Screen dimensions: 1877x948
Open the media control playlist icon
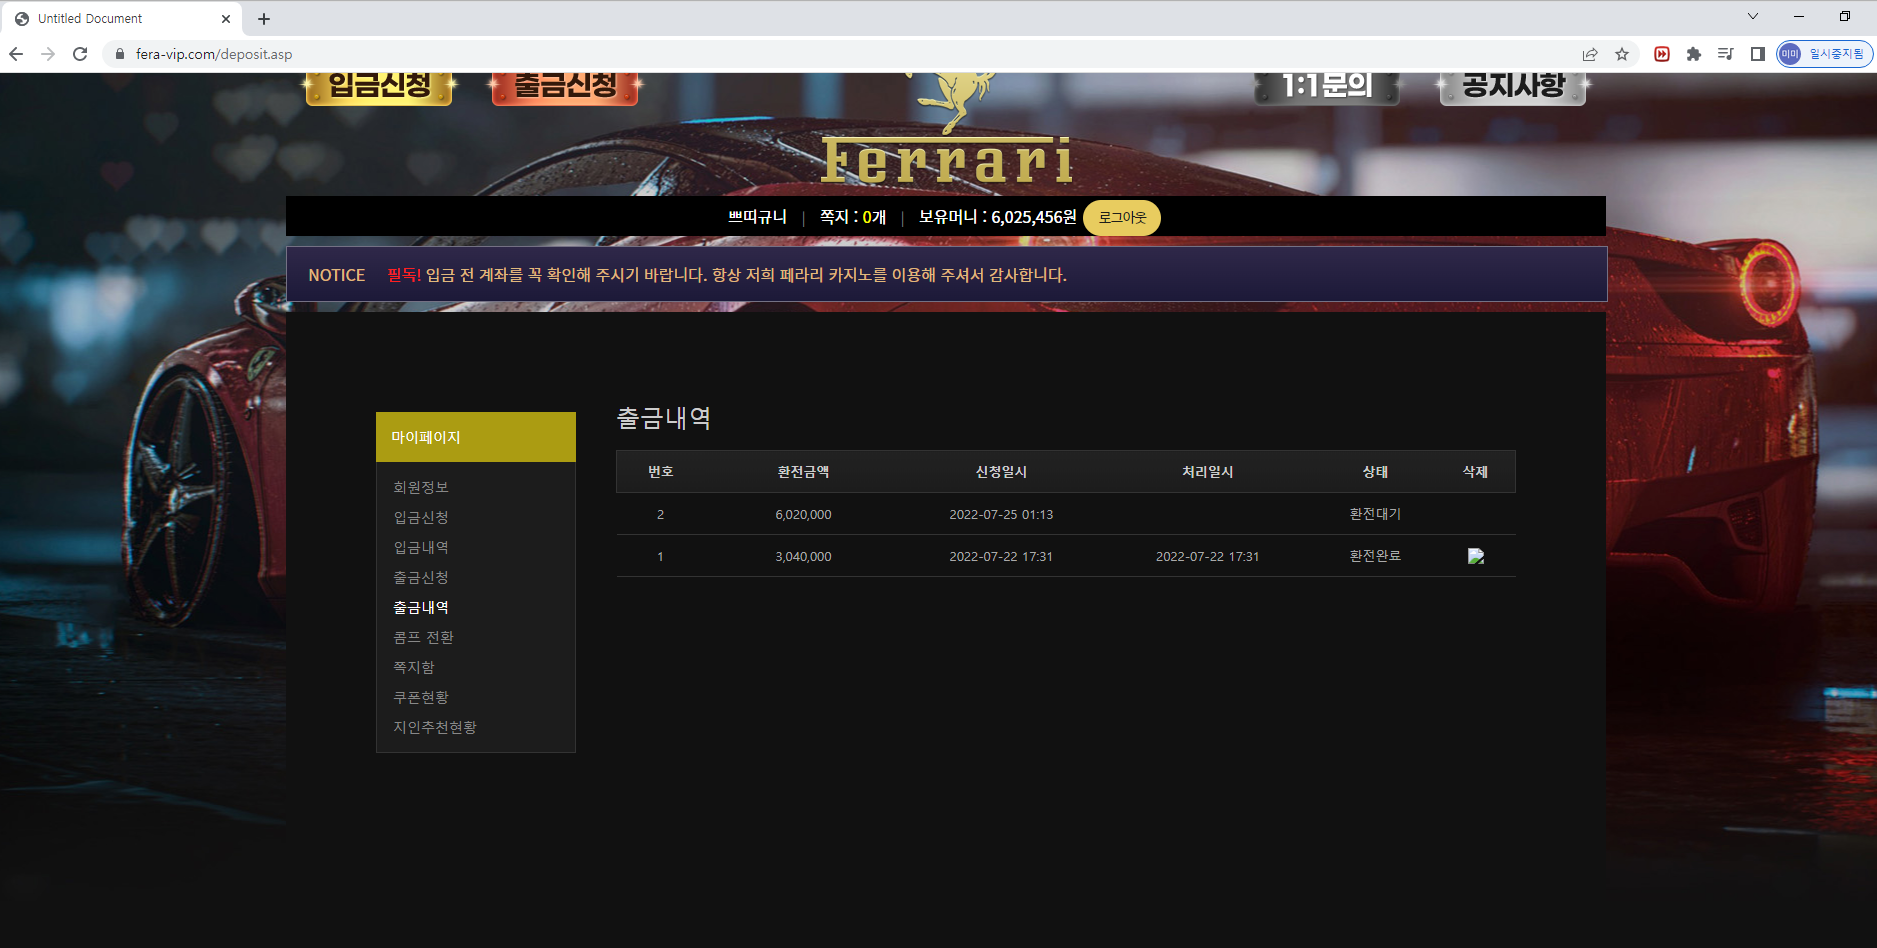pyautogui.click(x=1726, y=54)
